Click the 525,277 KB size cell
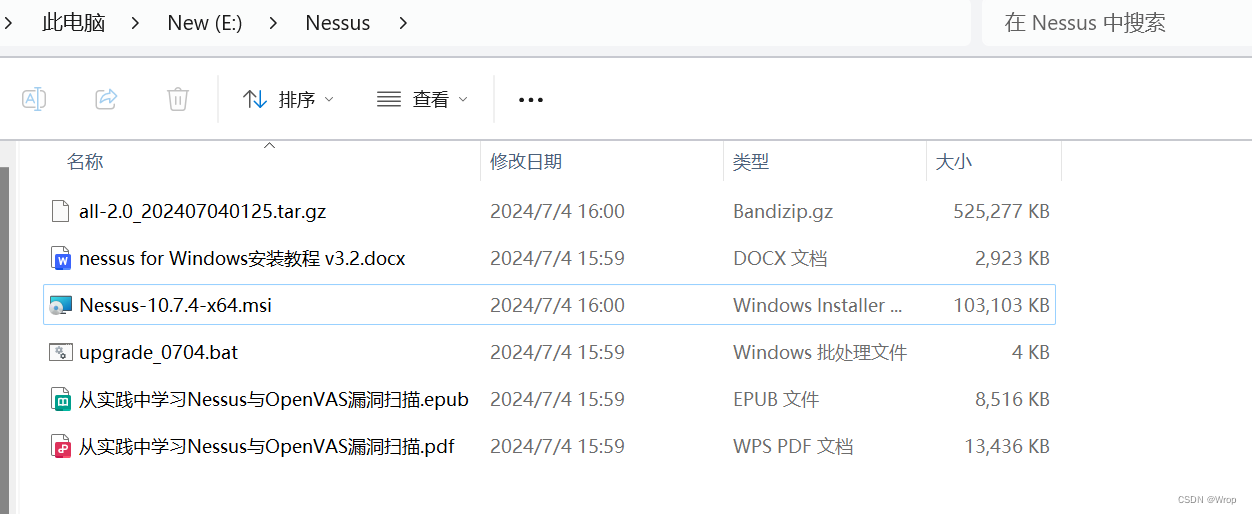Screen dimensions: 1252x514 [x=1002, y=211]
